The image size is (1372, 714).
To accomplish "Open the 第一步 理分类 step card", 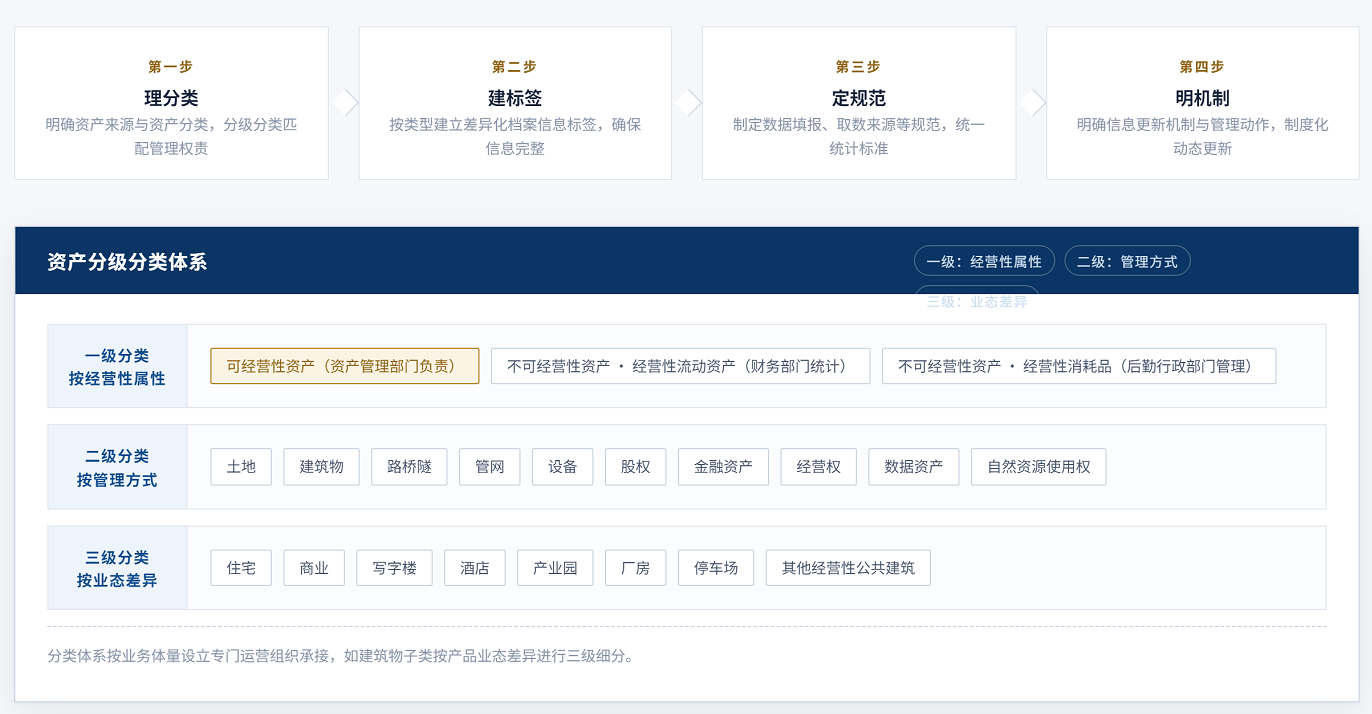I will click(x=171, y=103).
